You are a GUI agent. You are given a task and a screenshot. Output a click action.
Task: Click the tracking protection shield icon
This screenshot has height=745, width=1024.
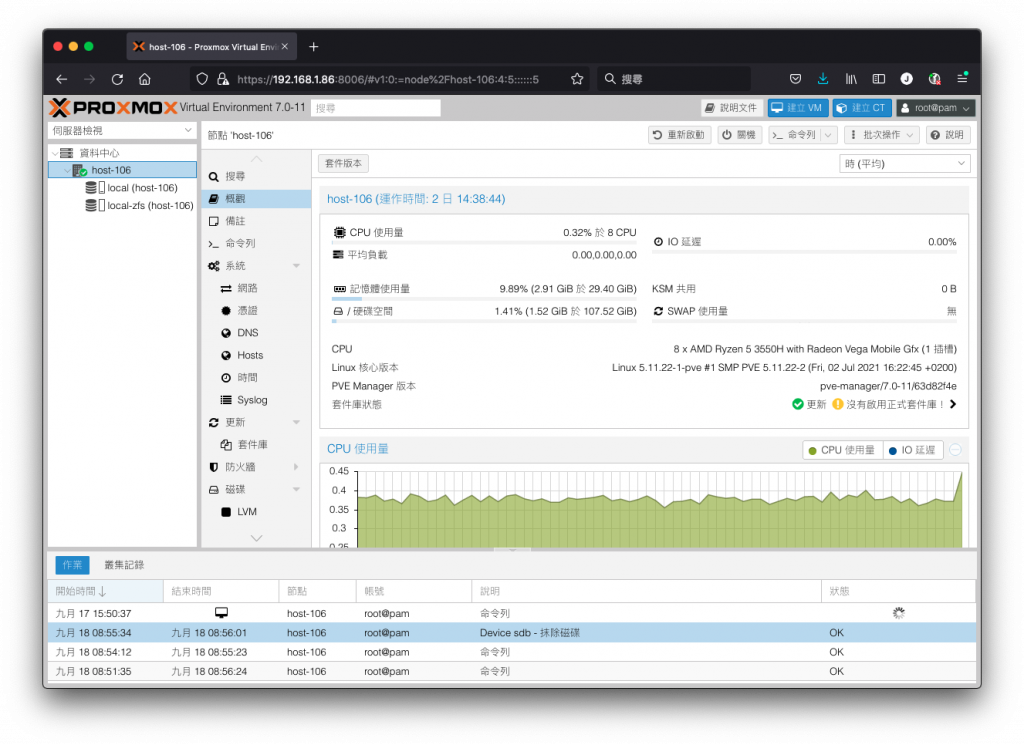point(202,79)
